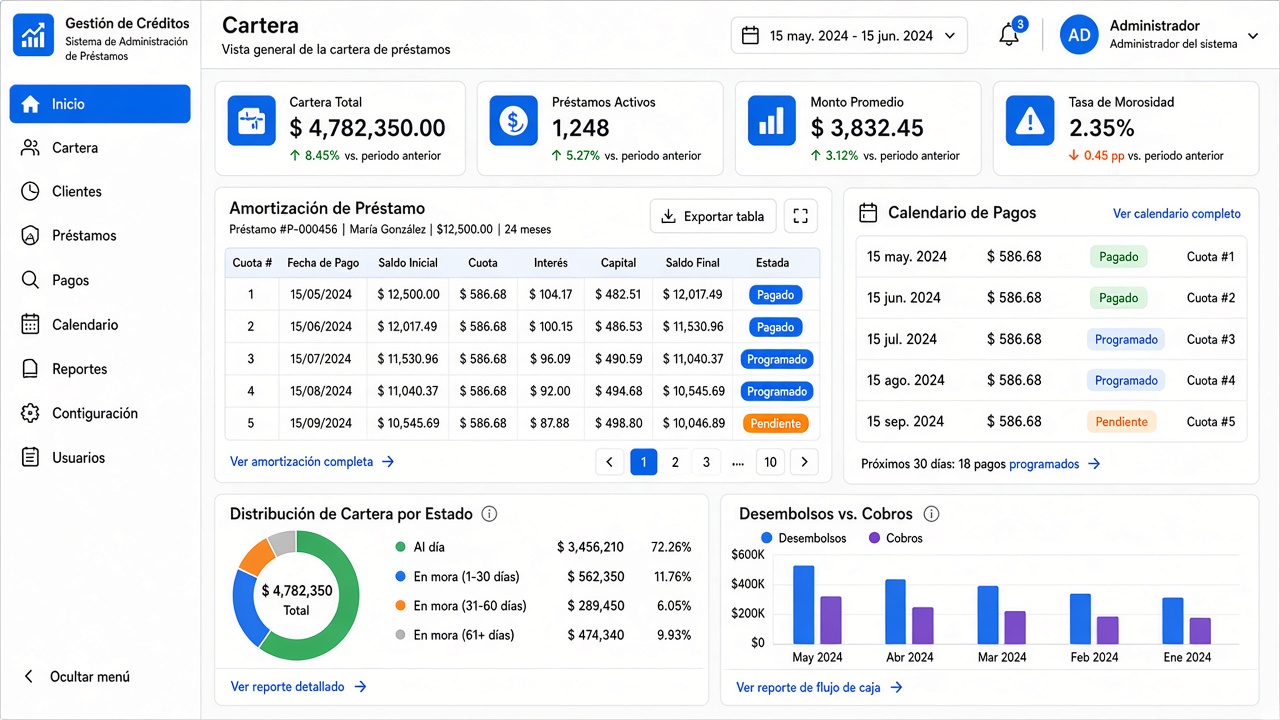Go to the previous pagination page arrow
Viewport: 1280px width, 720px height.
[x=609, y=462]
